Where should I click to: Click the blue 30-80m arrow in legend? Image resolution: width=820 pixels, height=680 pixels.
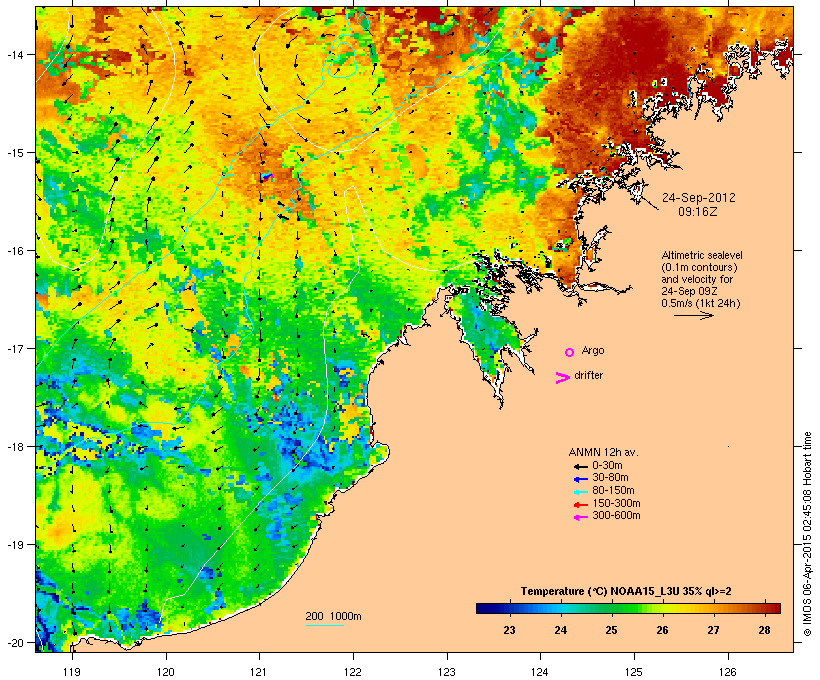coord(580,479)
